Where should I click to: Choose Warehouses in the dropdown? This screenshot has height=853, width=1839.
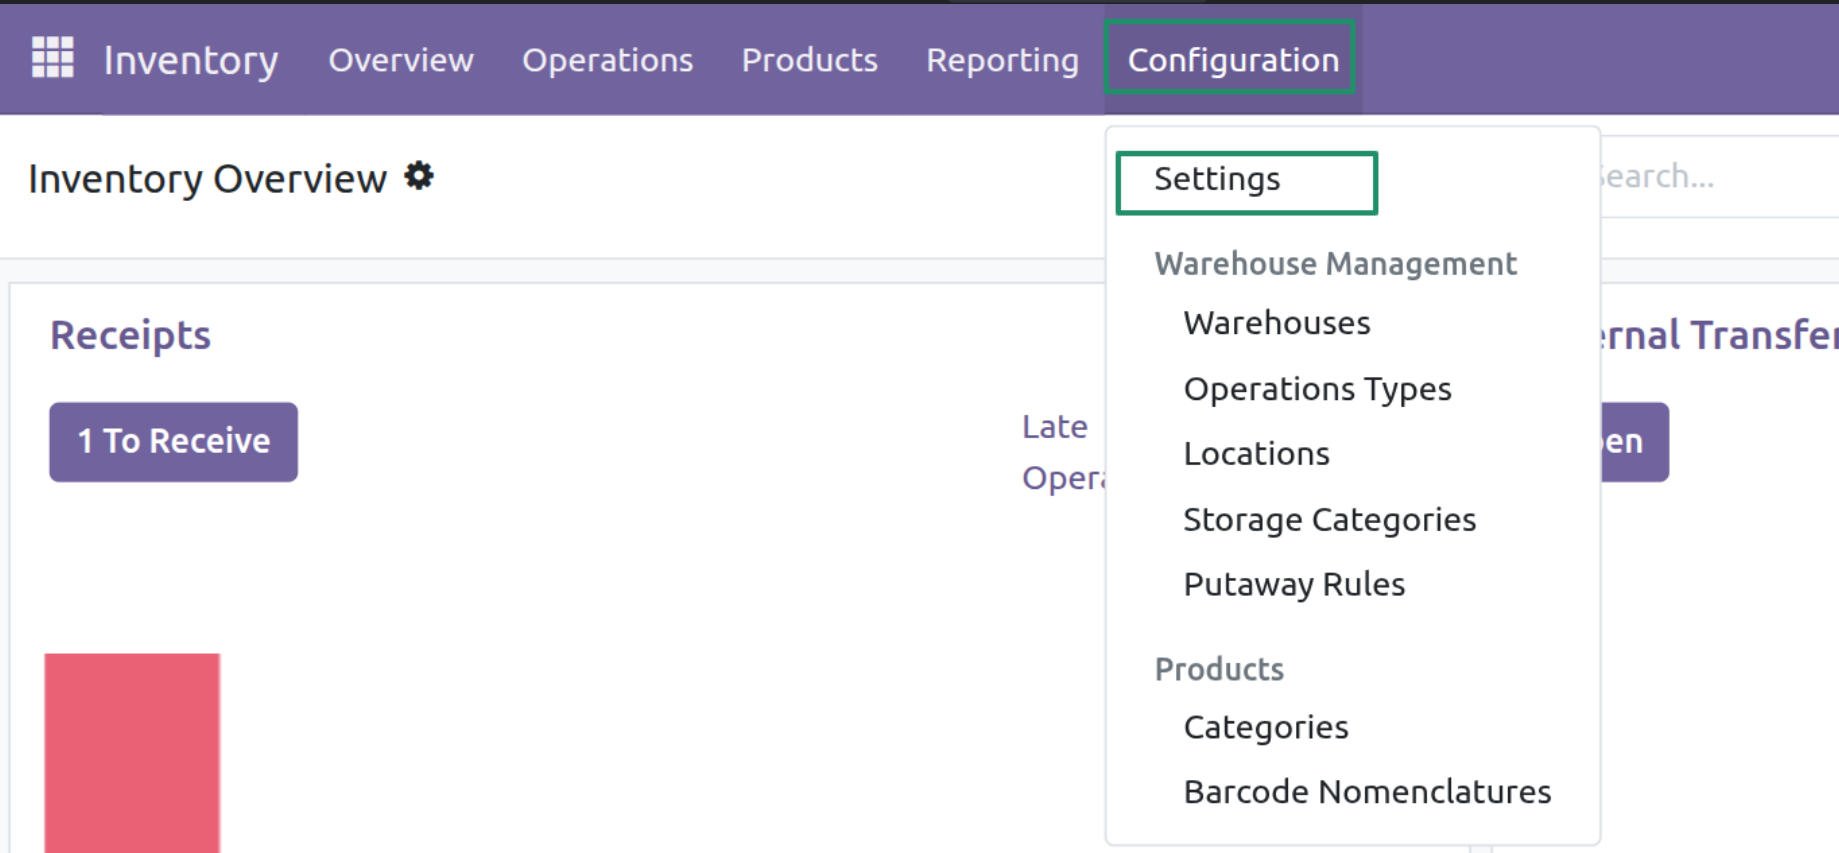1277,323
